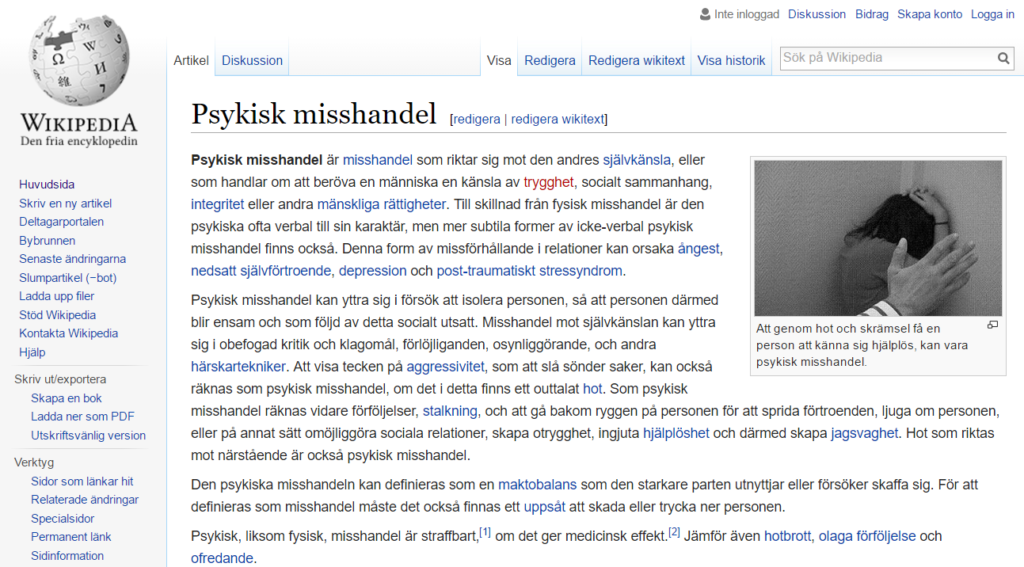Click Skapa en bok link
Viewport: 1024px width, 567px height.
click(66, 398)
